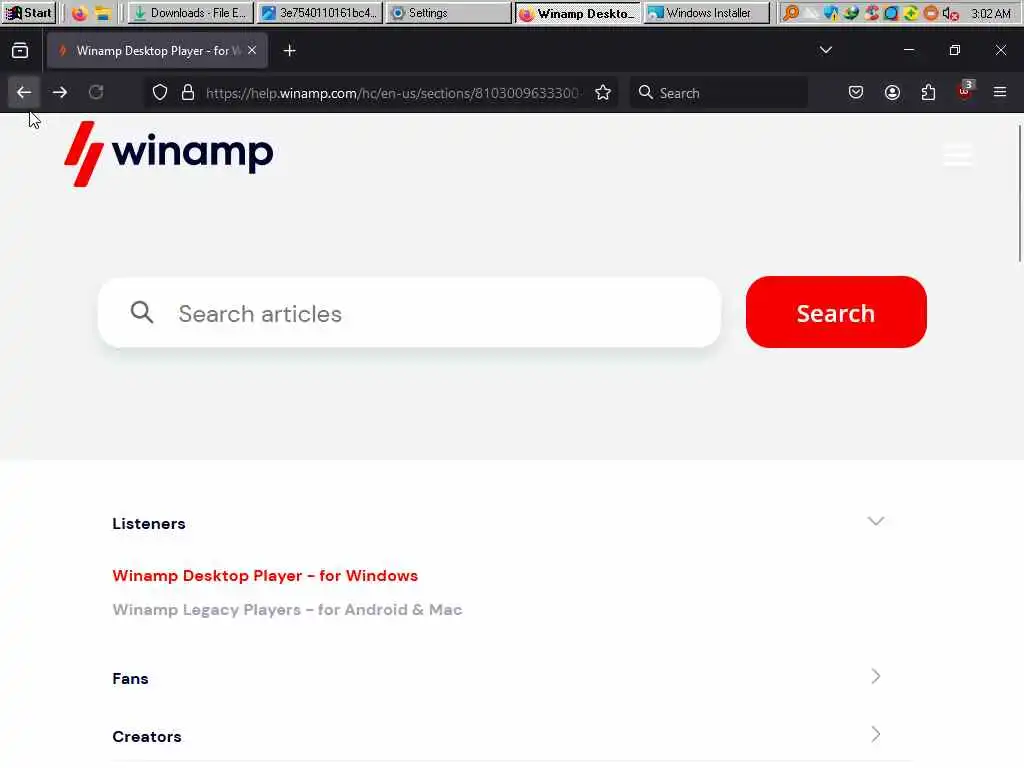Screen dimensions: 1024x768
Task: Restore down the Firefox window
Action: [955, 50]
